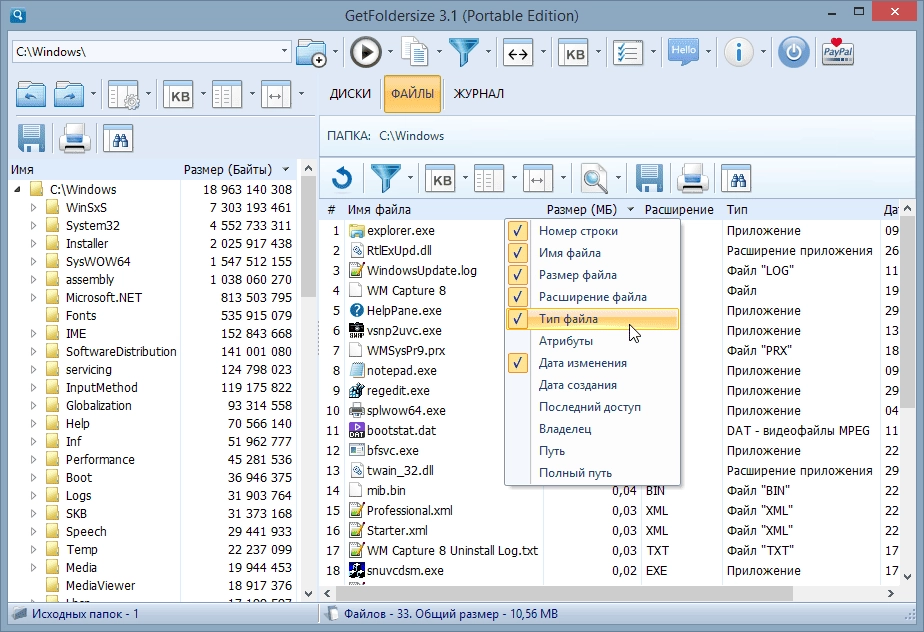The height and width of the screenshot is (632, 924).
Task: Click the column width arrows icon in top toolbar
Action: point(518,54)
